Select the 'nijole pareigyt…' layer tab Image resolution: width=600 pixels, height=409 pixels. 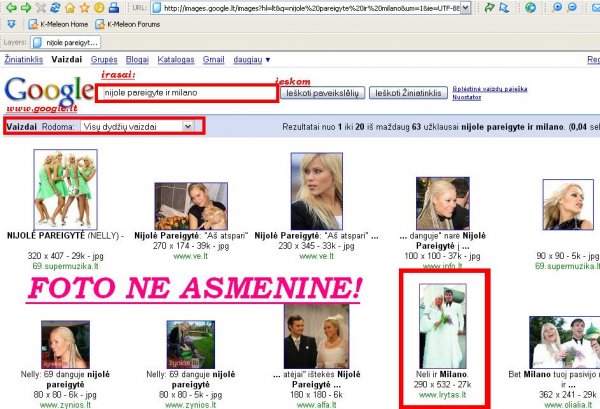[x=65, y=42]
